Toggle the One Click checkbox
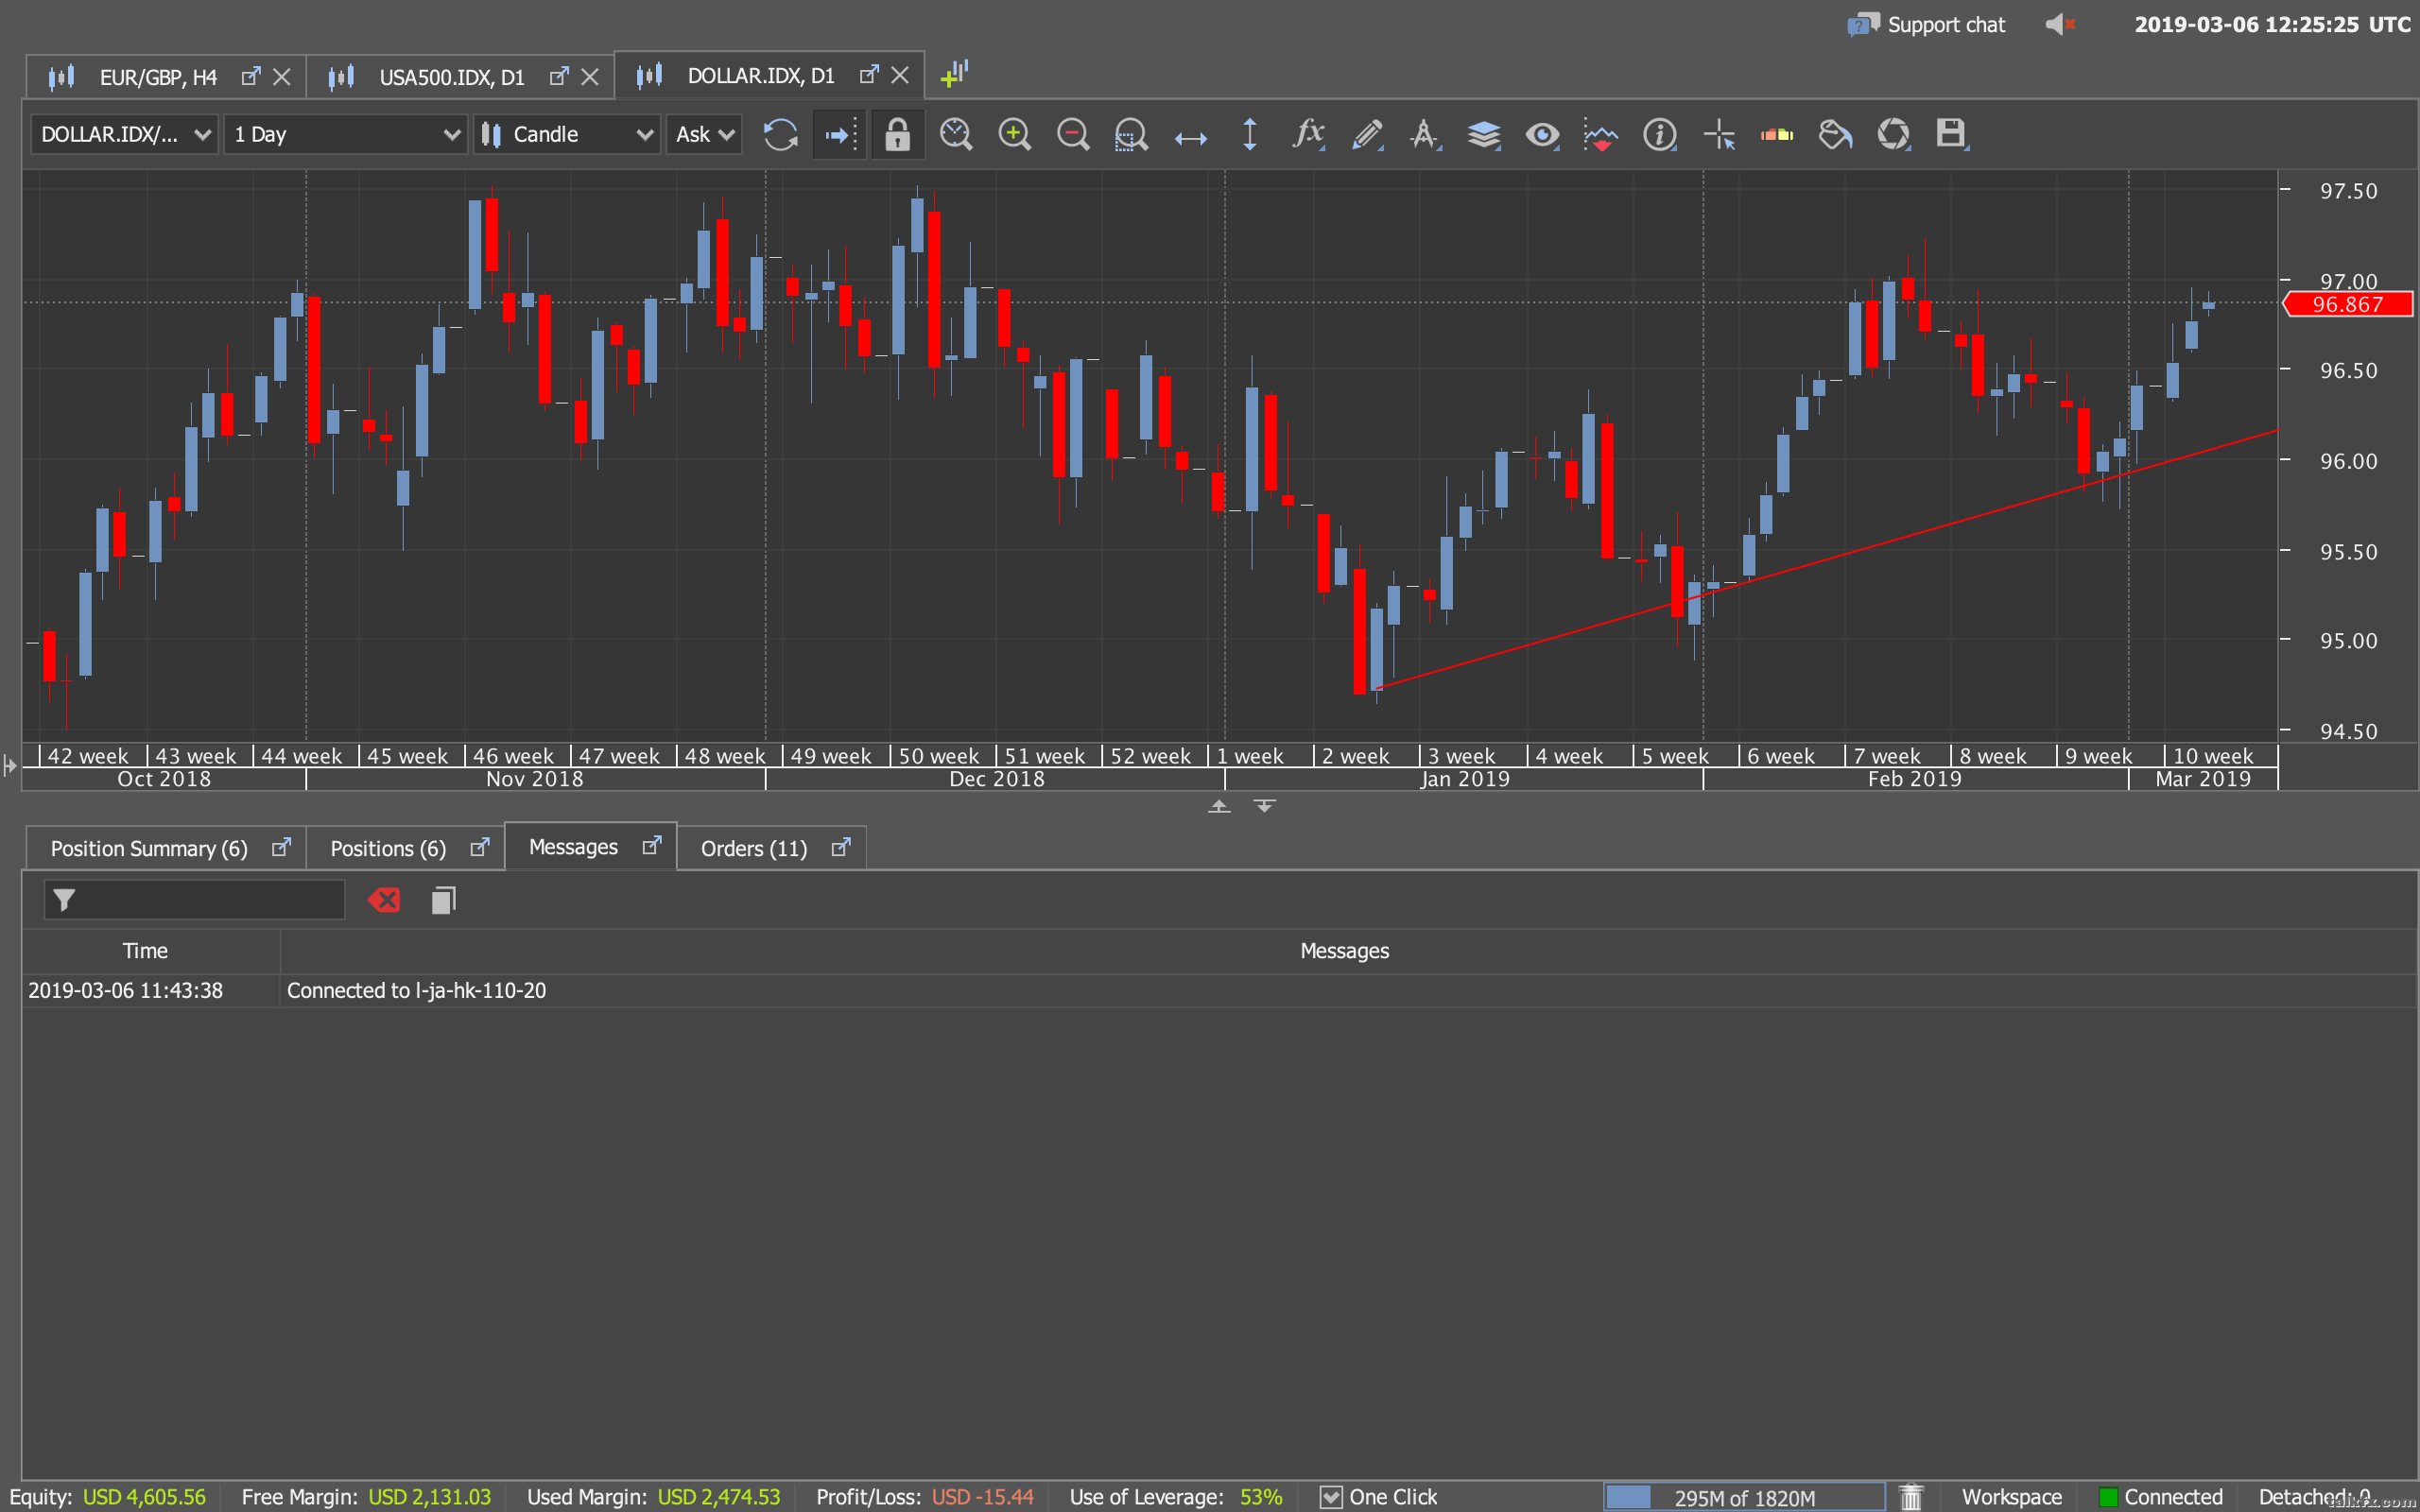Viewport: 2420px width, 1512px height. click(x=1330, y=1497)
